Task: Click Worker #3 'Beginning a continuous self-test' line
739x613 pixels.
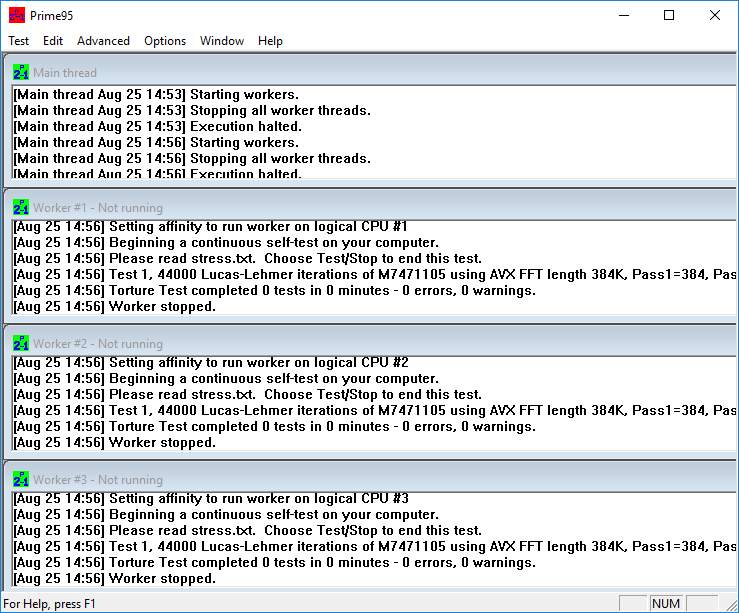Action: click(226, 515)
